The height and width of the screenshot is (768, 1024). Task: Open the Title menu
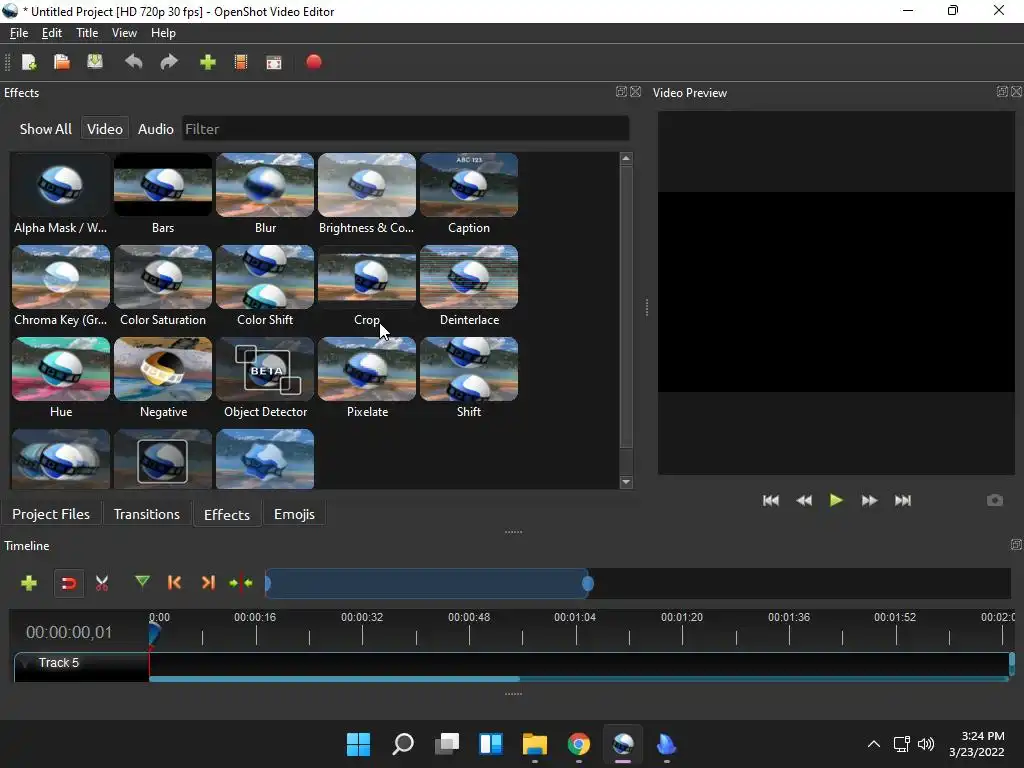coord(87,33)
